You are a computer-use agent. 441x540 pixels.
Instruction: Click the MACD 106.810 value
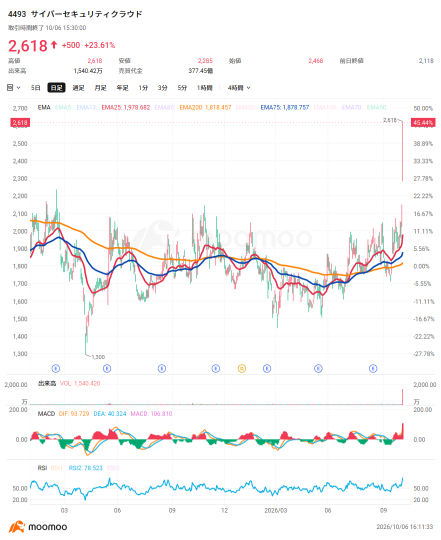click(x=151, y=414)
